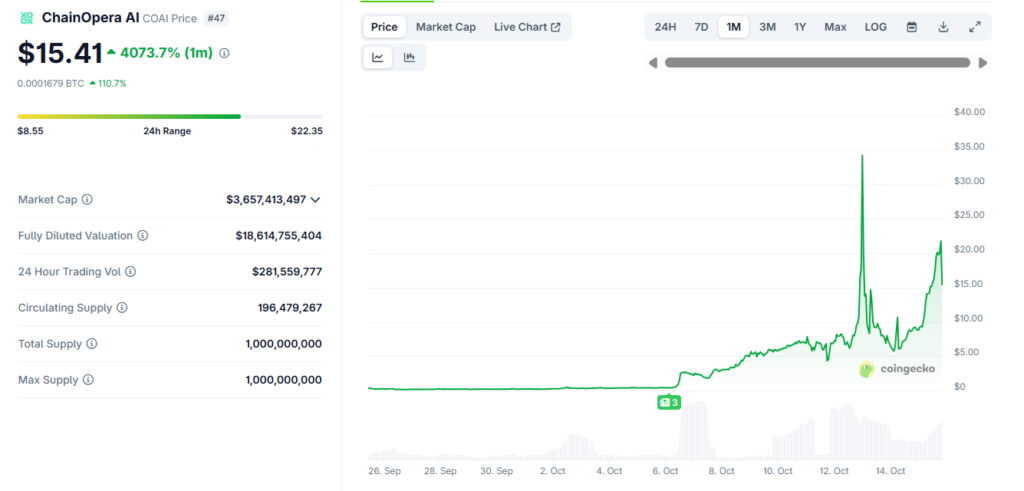Toggle LOG scale on chart

[x=876, y=27]
